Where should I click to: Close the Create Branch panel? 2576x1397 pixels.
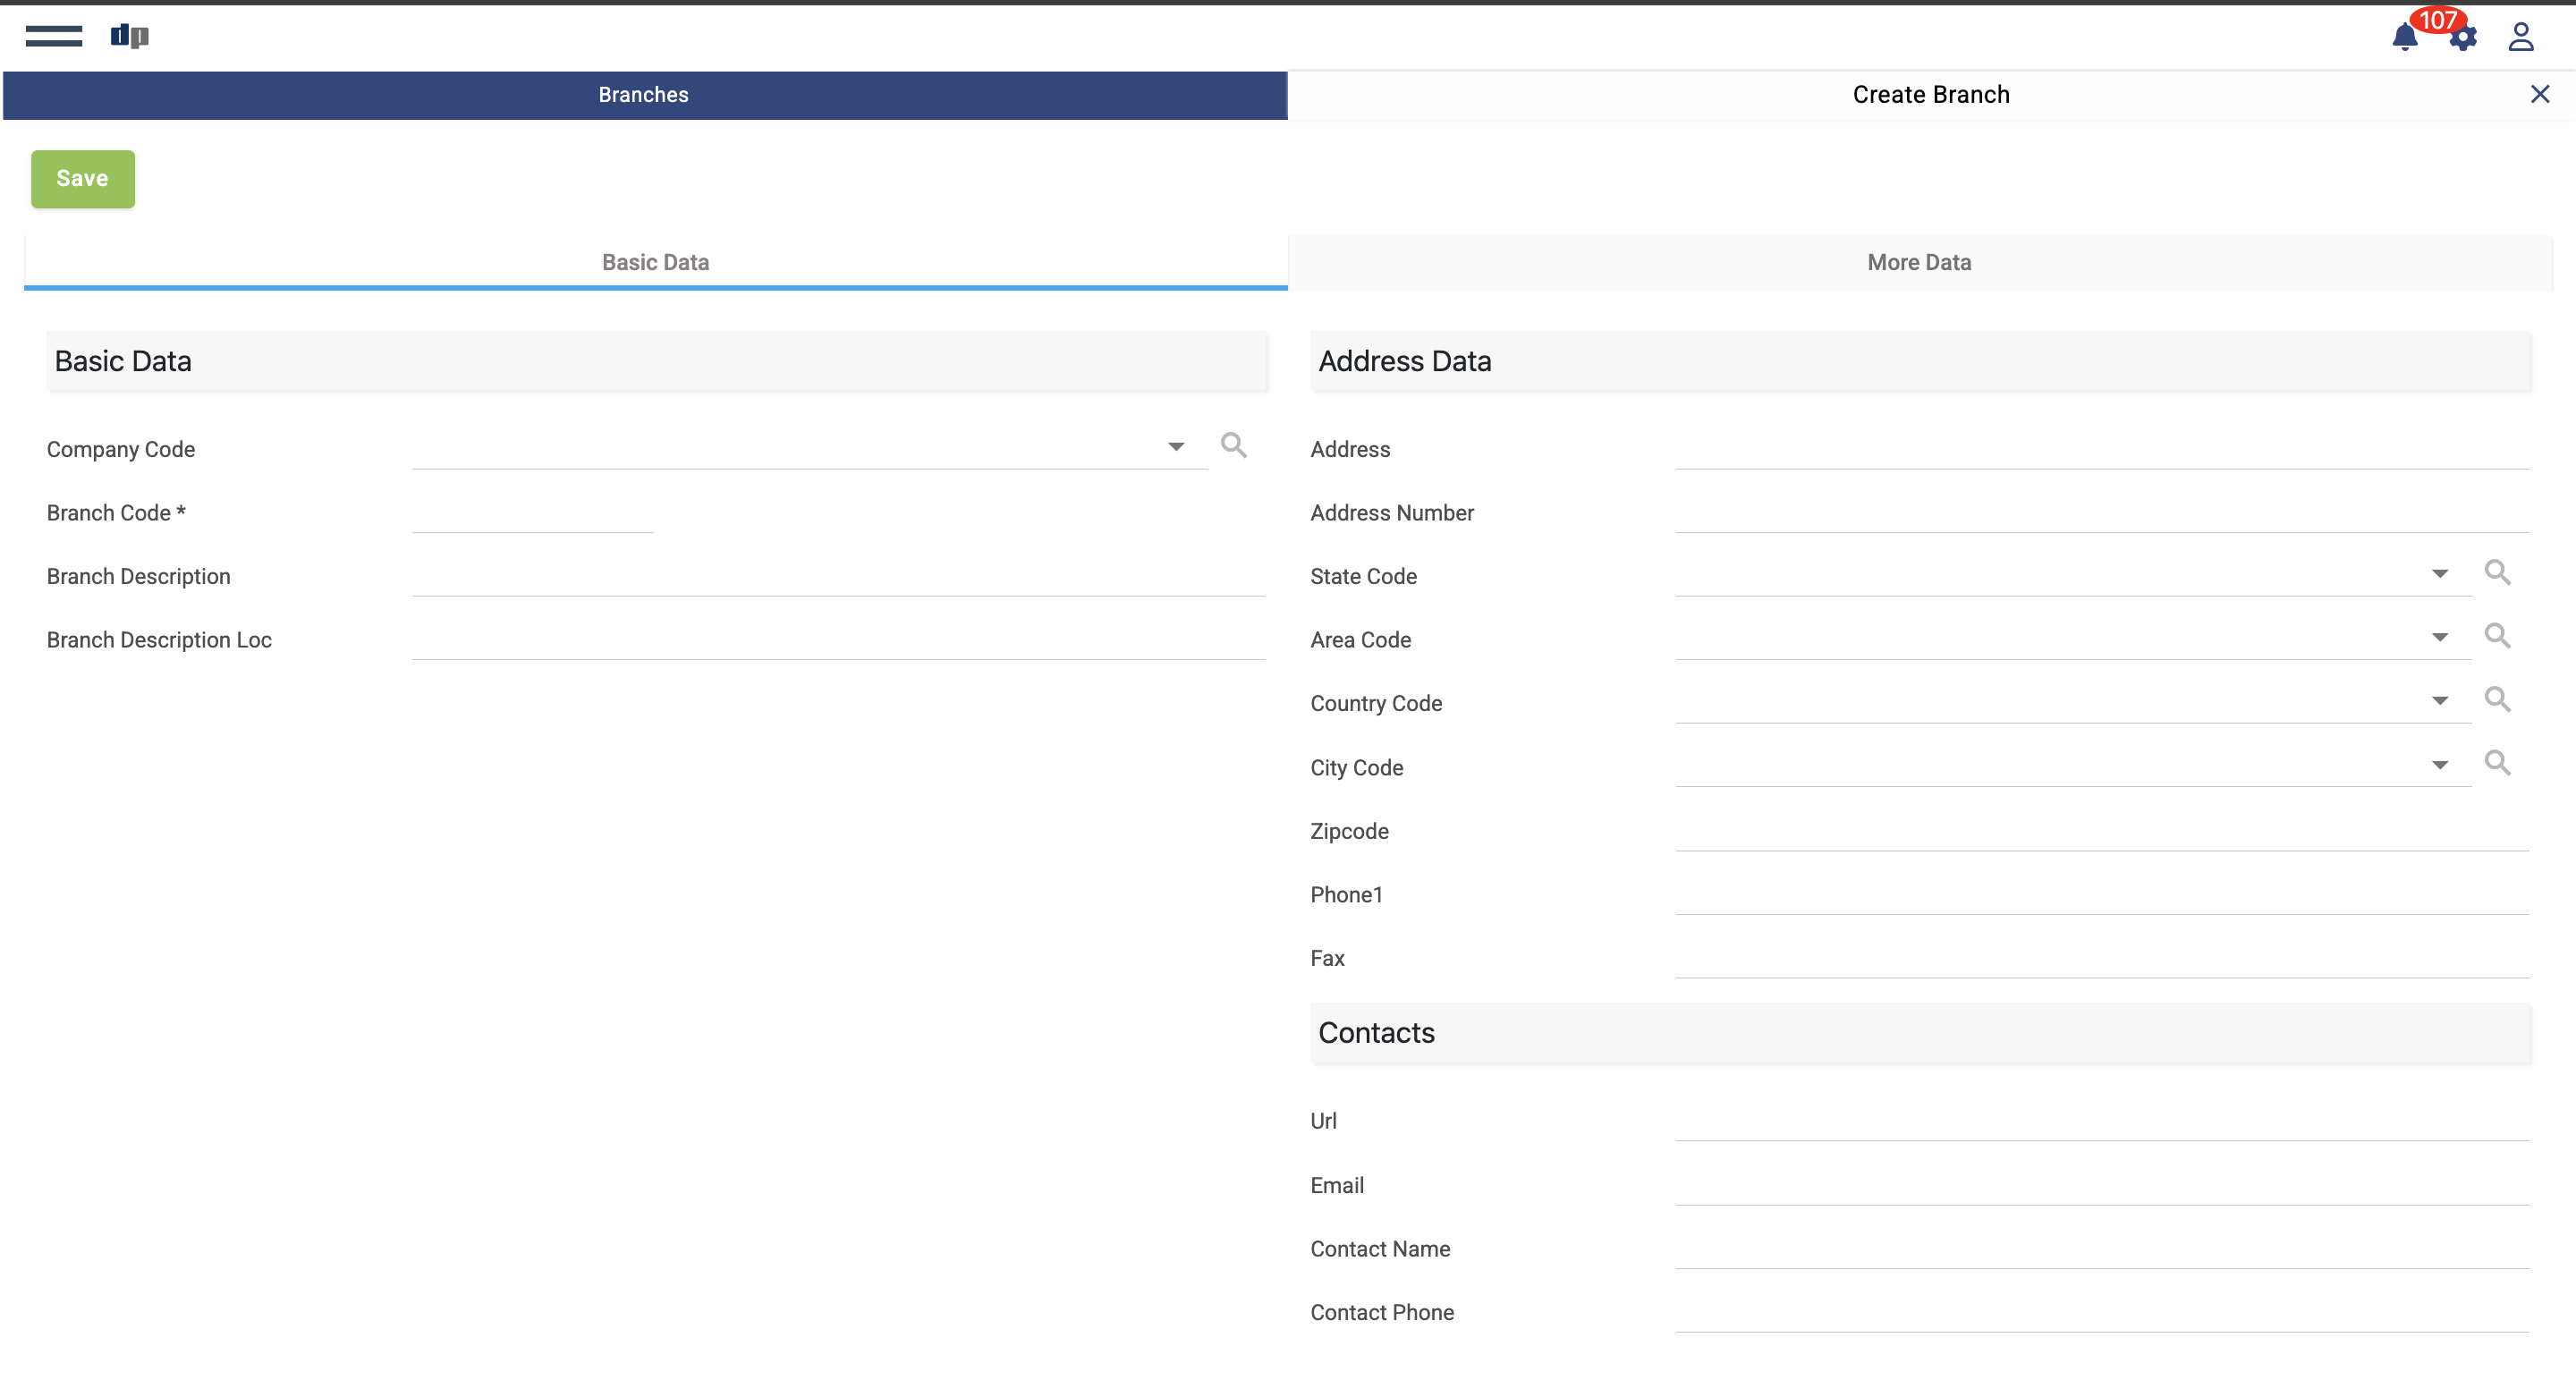click(x=2539, y=94)
